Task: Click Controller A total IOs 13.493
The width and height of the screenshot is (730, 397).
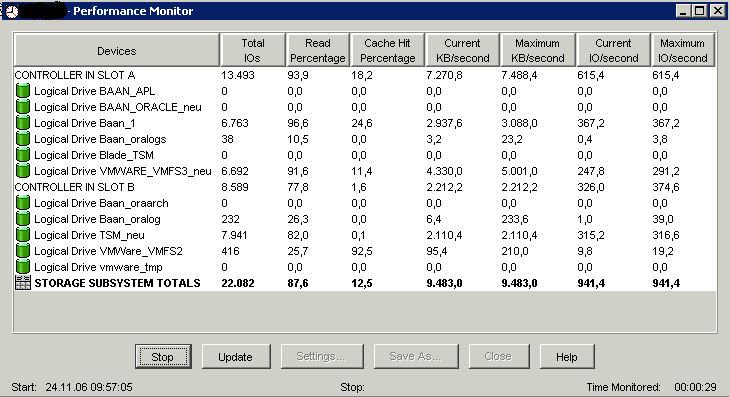Action: point(238,75)
